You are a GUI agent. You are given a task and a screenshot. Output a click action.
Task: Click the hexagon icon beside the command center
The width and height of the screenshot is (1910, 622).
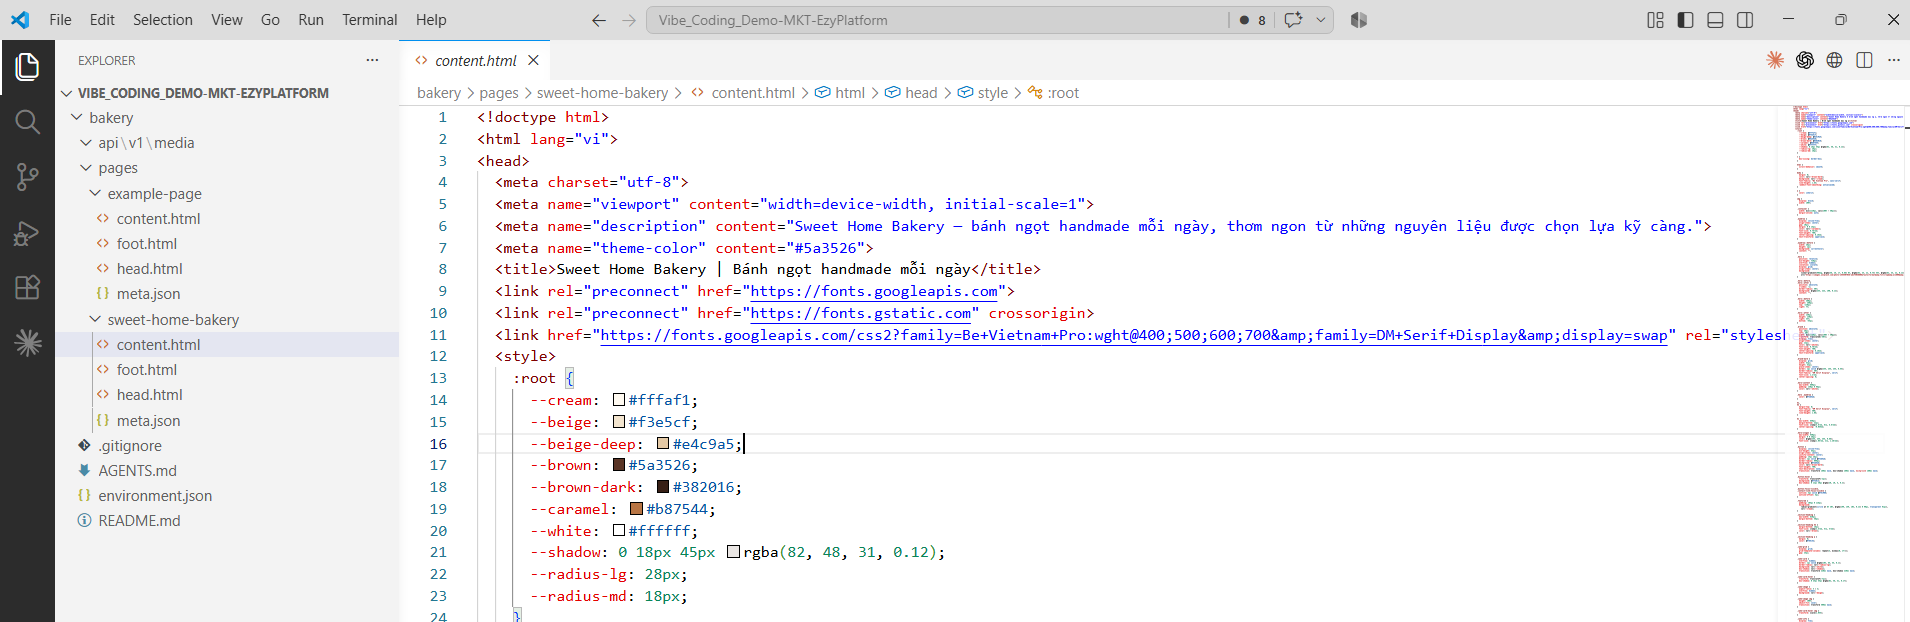[1358, 20]
